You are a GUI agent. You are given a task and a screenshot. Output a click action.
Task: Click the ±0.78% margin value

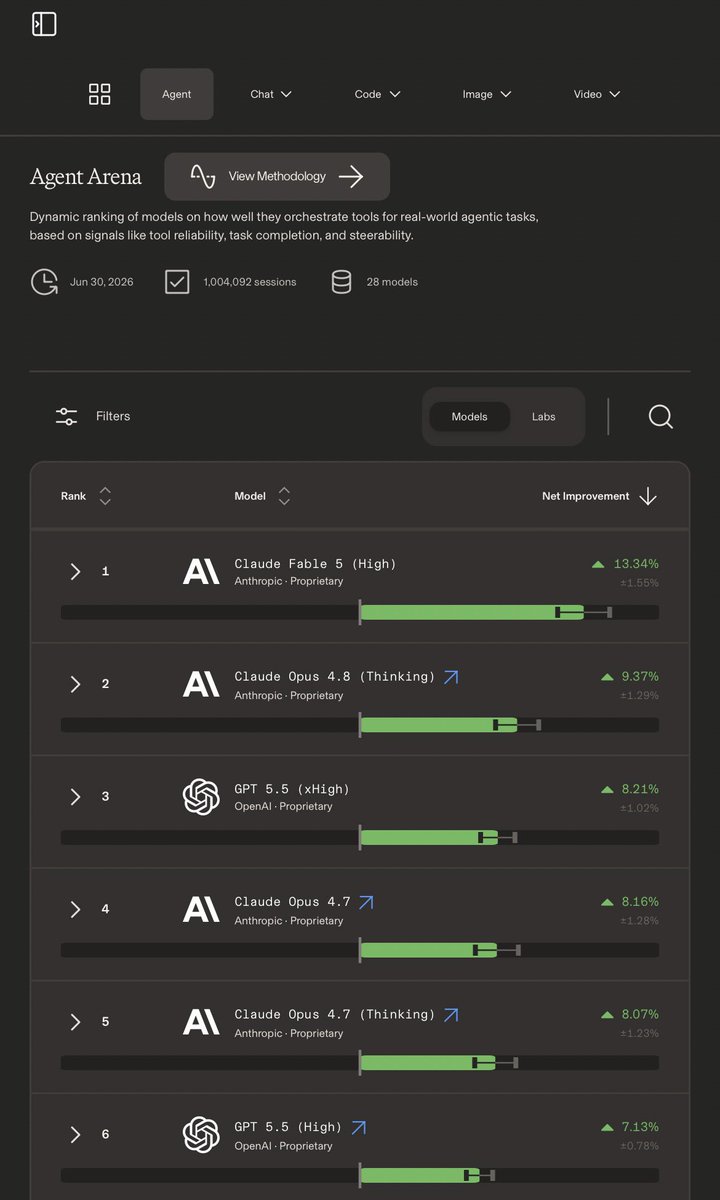click(x=639, y=1145)
